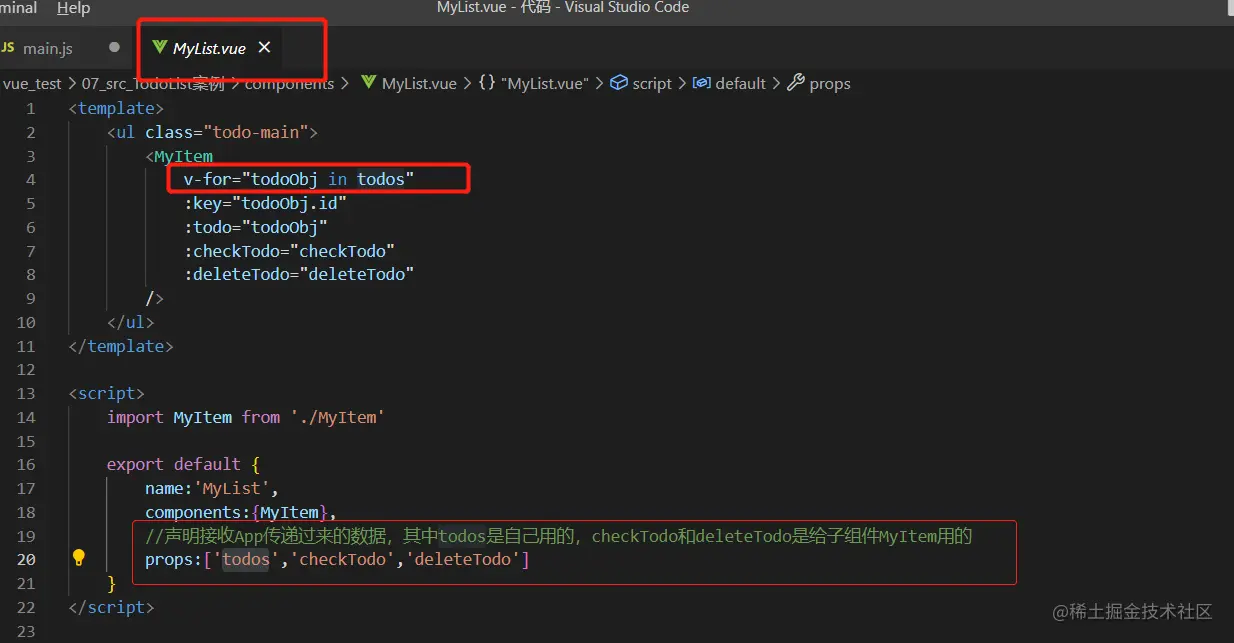Open vue_test breadcrumb folder
Viewport: 1234px width, 643px height.
point(31,84)
